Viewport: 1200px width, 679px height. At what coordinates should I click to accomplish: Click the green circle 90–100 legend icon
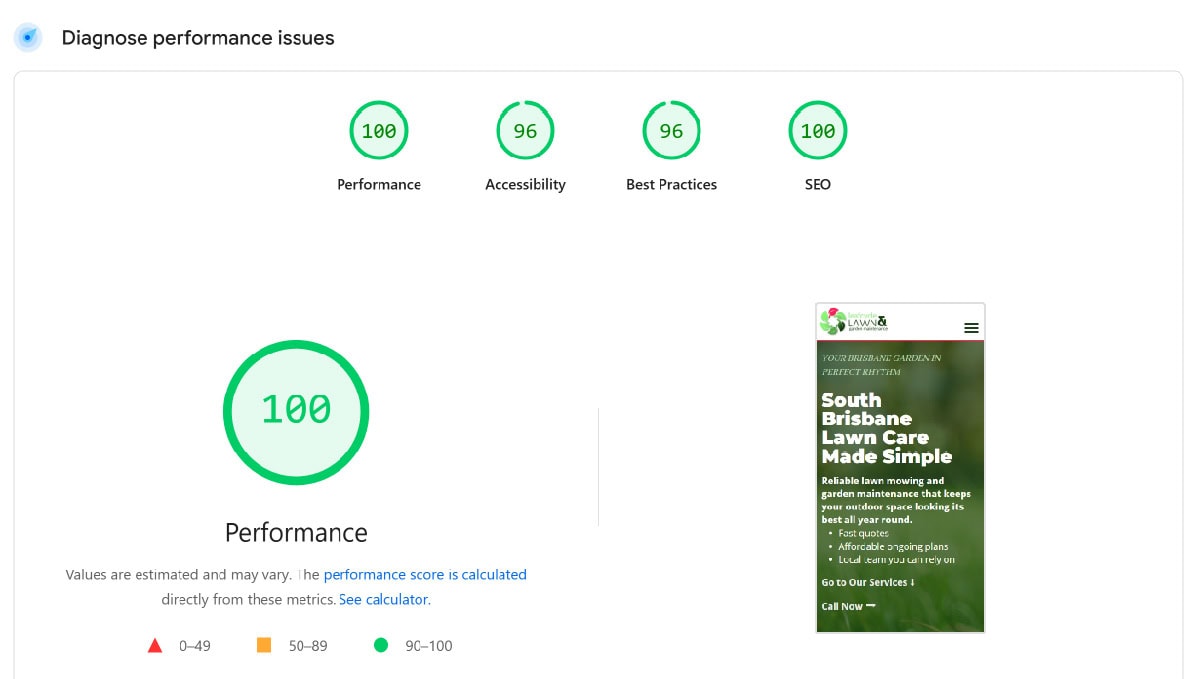point(382,645)
